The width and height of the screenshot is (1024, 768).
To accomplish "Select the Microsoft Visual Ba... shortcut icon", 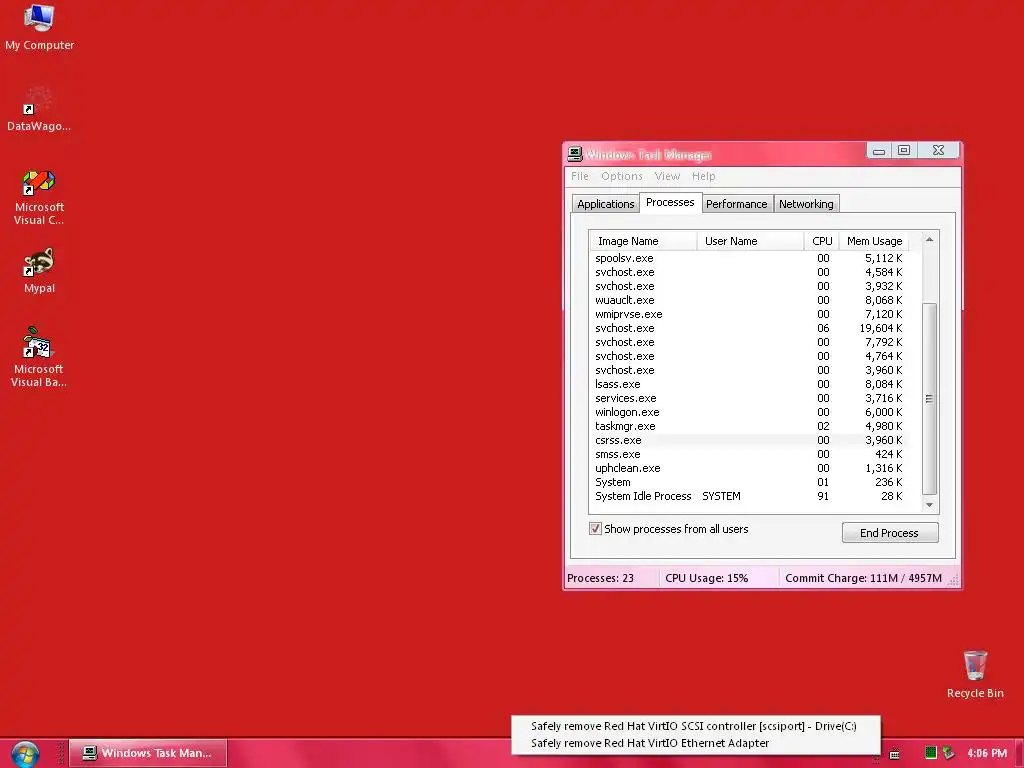I will click(39, 357).
